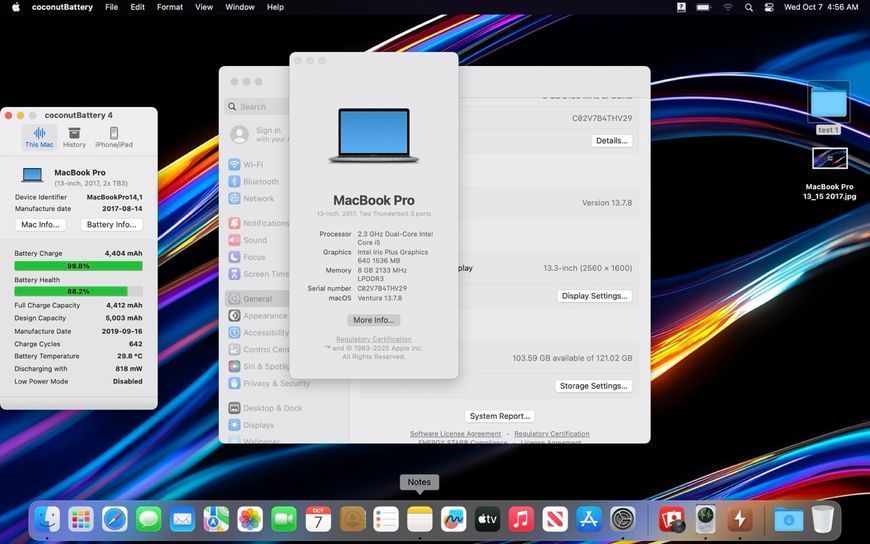Click the battery status icon in menu bar
This screenshot has height=544, width=870.
[704, 7]
